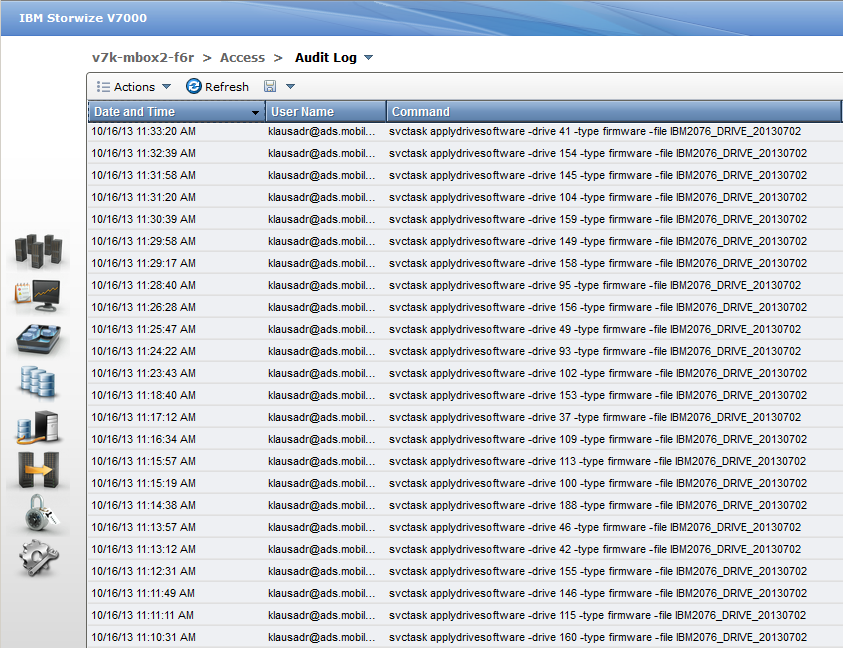Open the Pools sidebar icon

tap(39, 339)
